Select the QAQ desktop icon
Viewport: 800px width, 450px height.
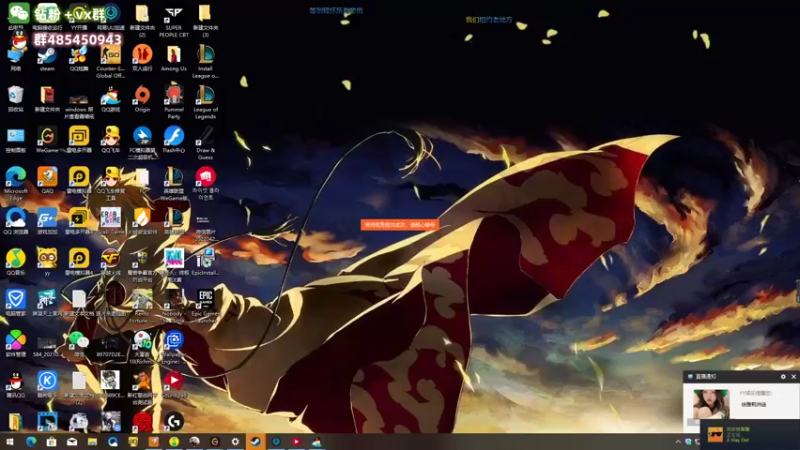coord(47,179)
